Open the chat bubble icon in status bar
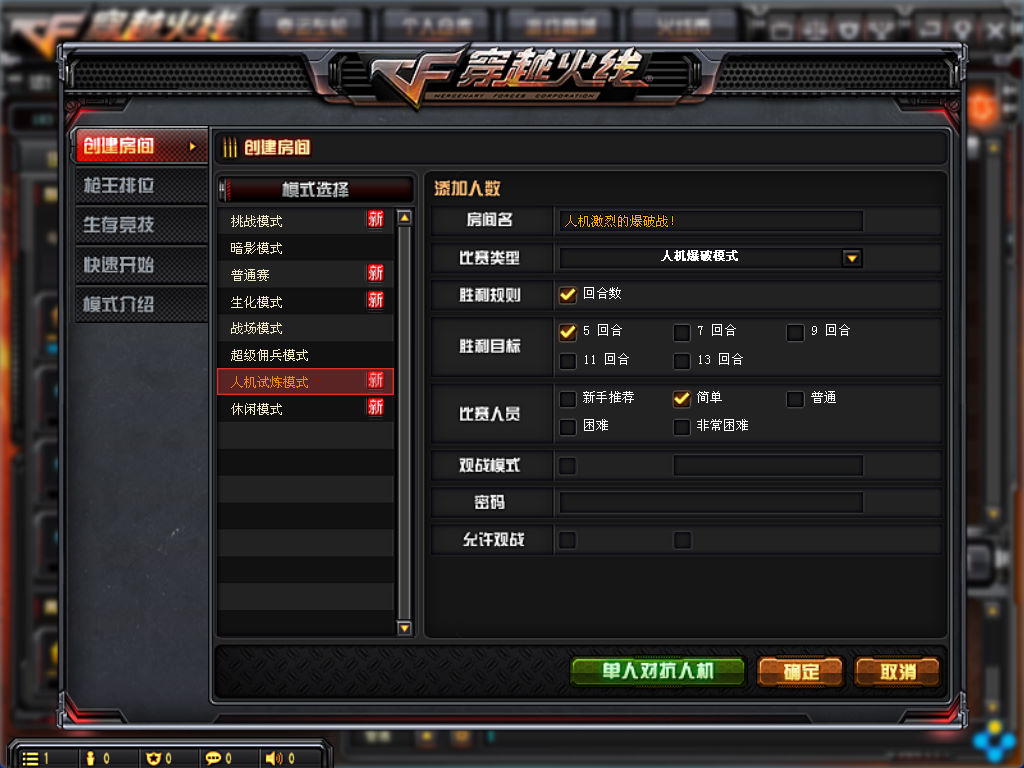This screenshot has height=768, width=1024. 213,758
